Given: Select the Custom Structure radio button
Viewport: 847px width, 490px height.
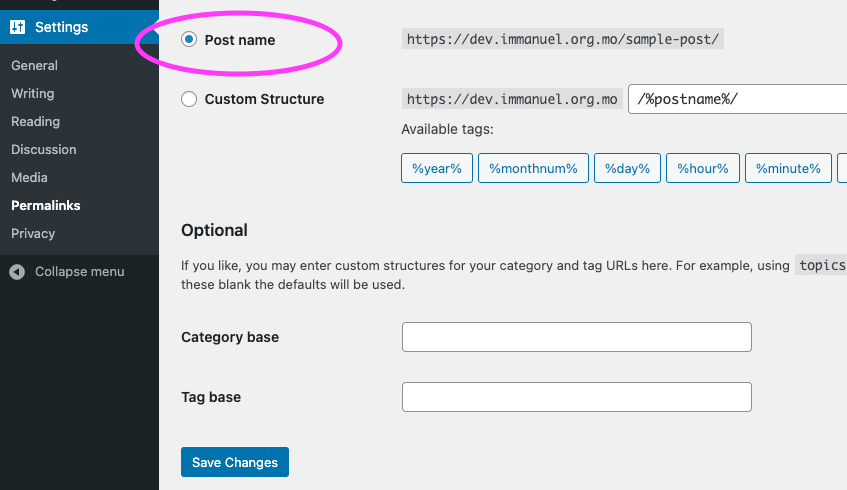Looking at the screenshot, I should point(189,99).
